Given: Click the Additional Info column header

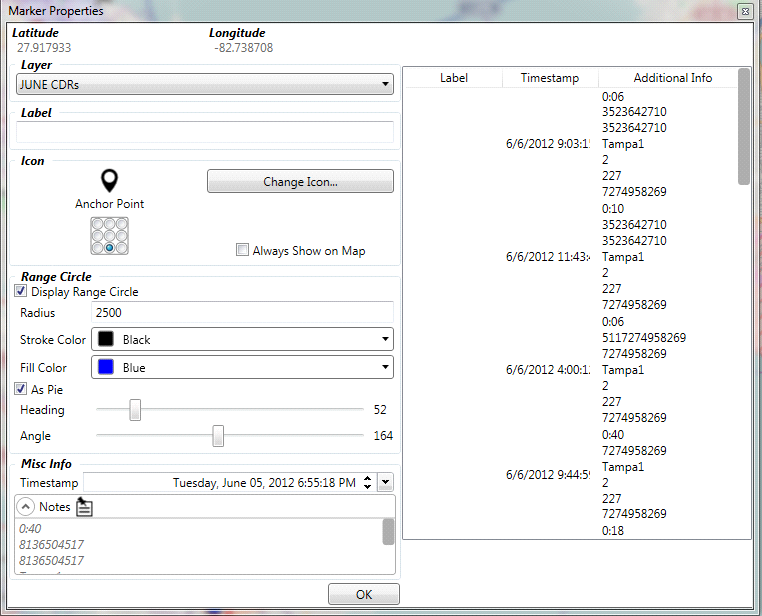Looking at the screenshot, I should [672, 78].
